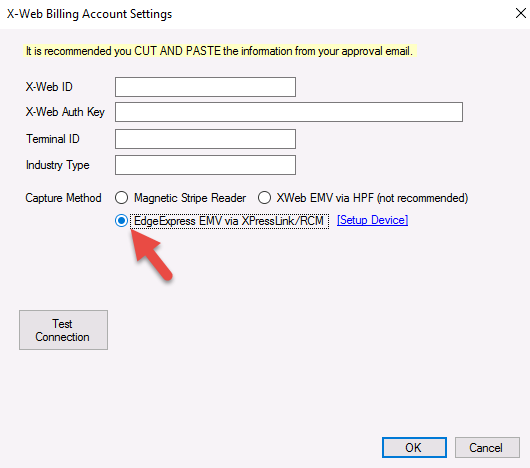Click the yellow CUT AND PASTE recommendation notice
This screenshot has height=468, width=530.
pos(220,51)
